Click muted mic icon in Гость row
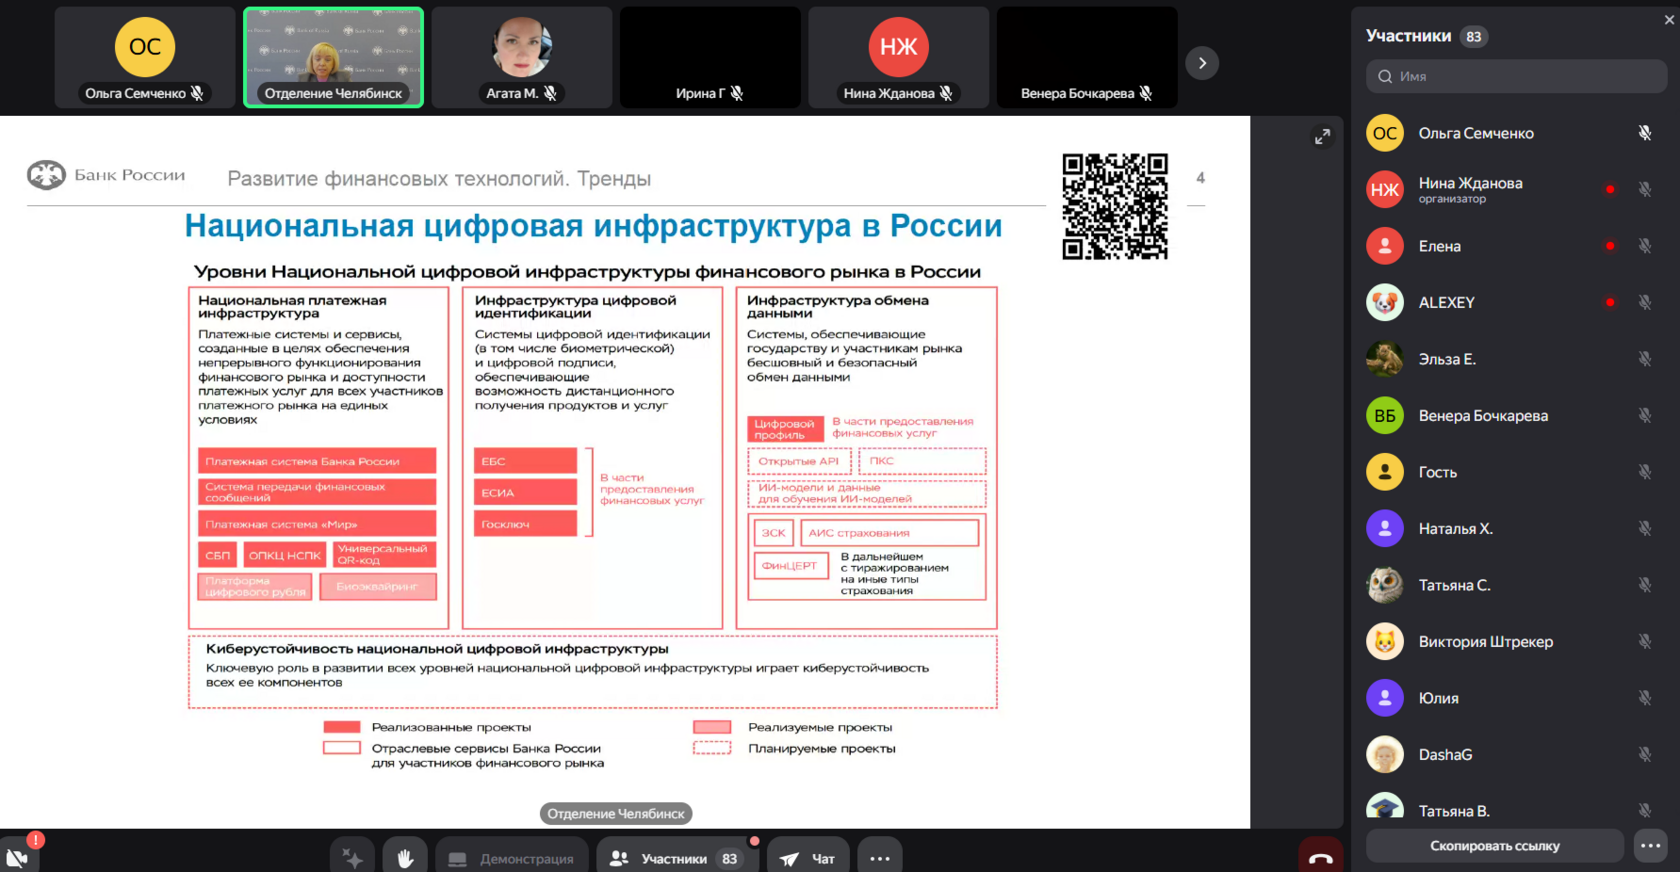Viewport: 1680px width, 872px height. click(1645, 472)
